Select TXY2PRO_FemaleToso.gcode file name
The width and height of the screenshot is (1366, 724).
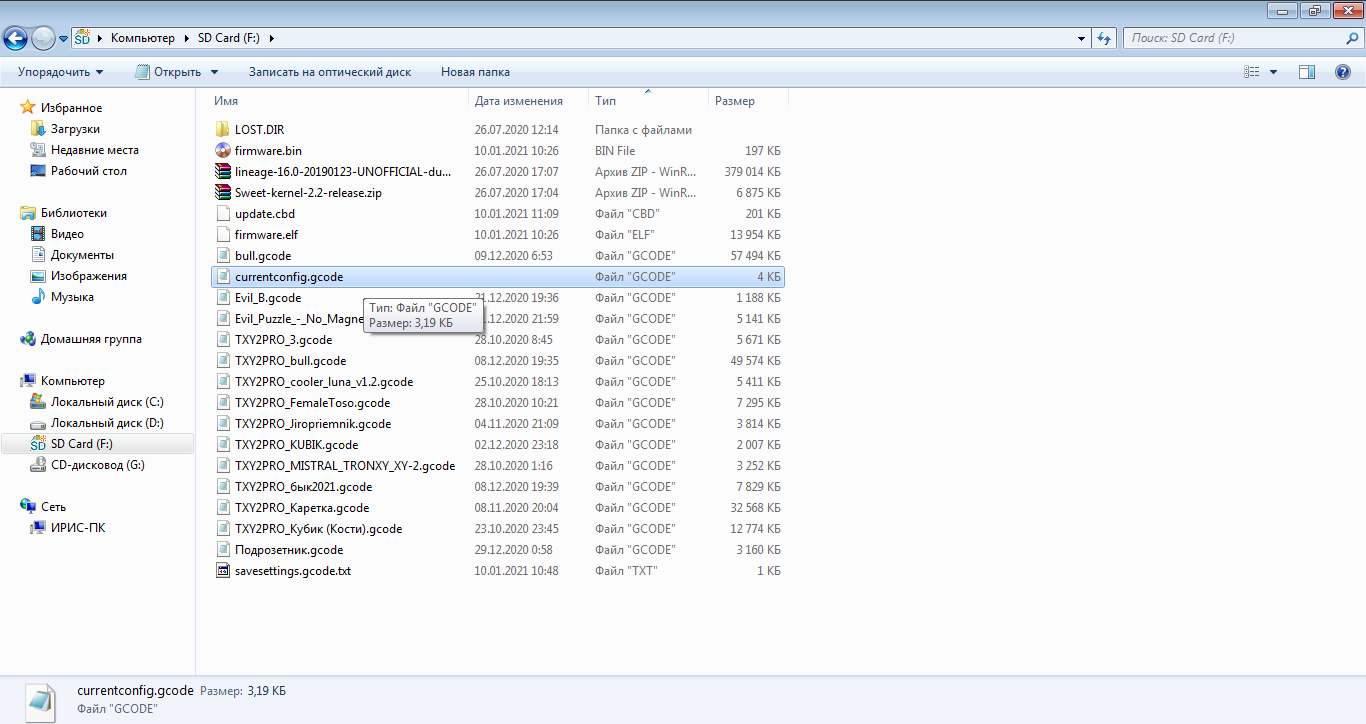pyautogui.click(x=312, y=403)
